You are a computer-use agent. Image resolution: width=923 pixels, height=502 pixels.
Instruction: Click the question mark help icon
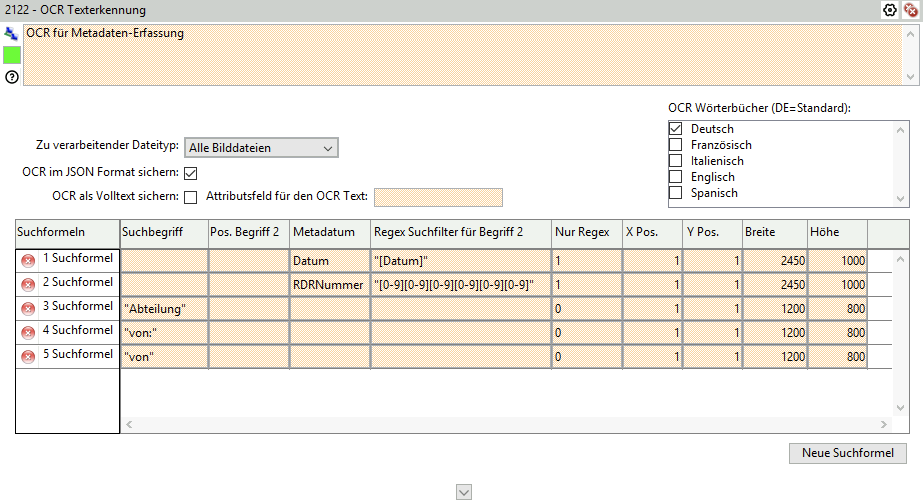(x=11, y=77)
